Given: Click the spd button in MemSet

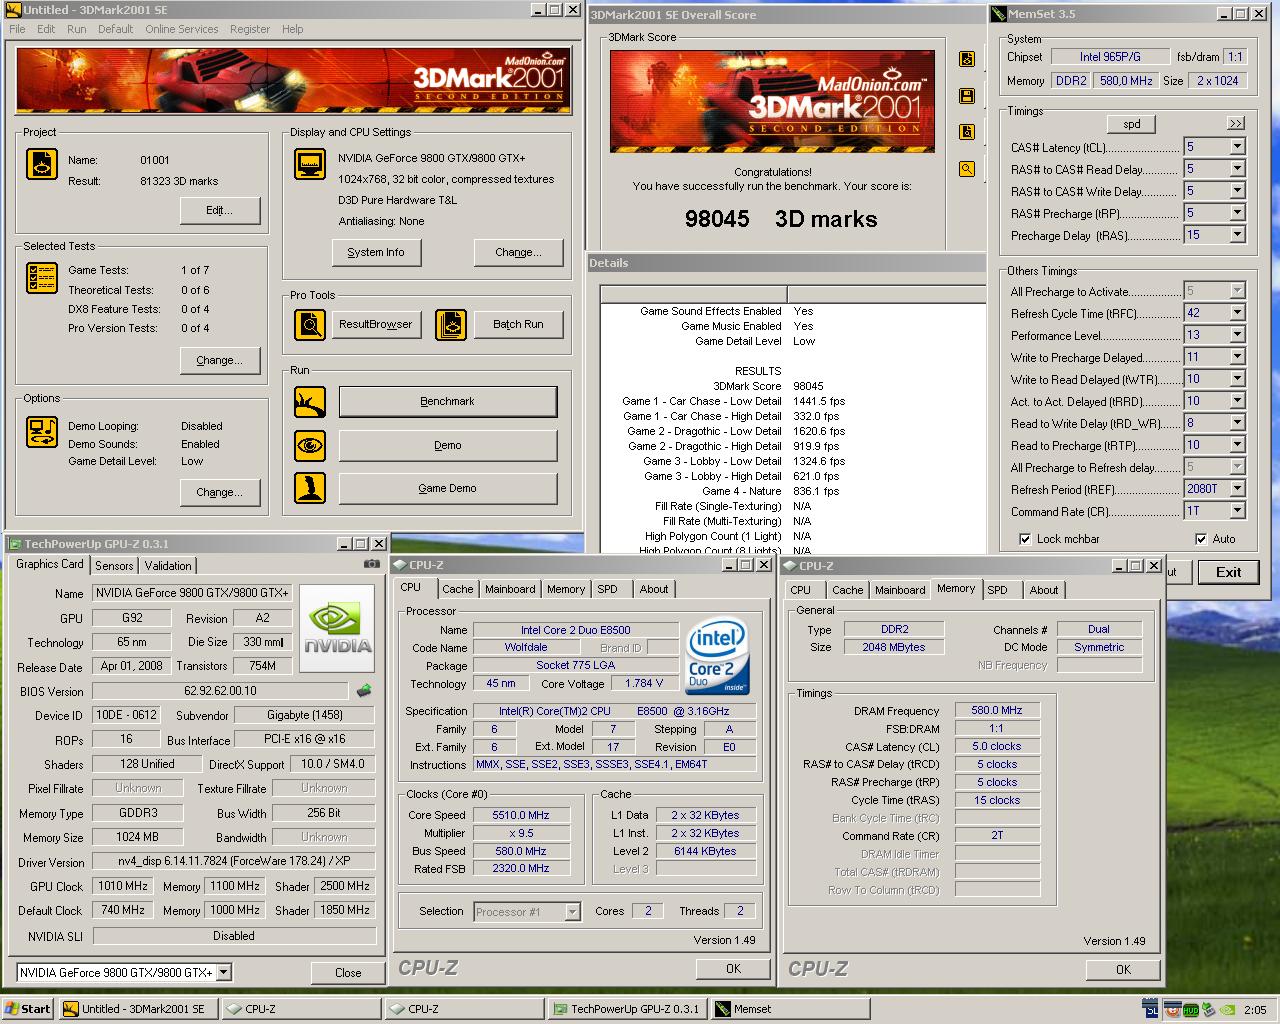Looking at the screenshot, I should point(1132,124).
